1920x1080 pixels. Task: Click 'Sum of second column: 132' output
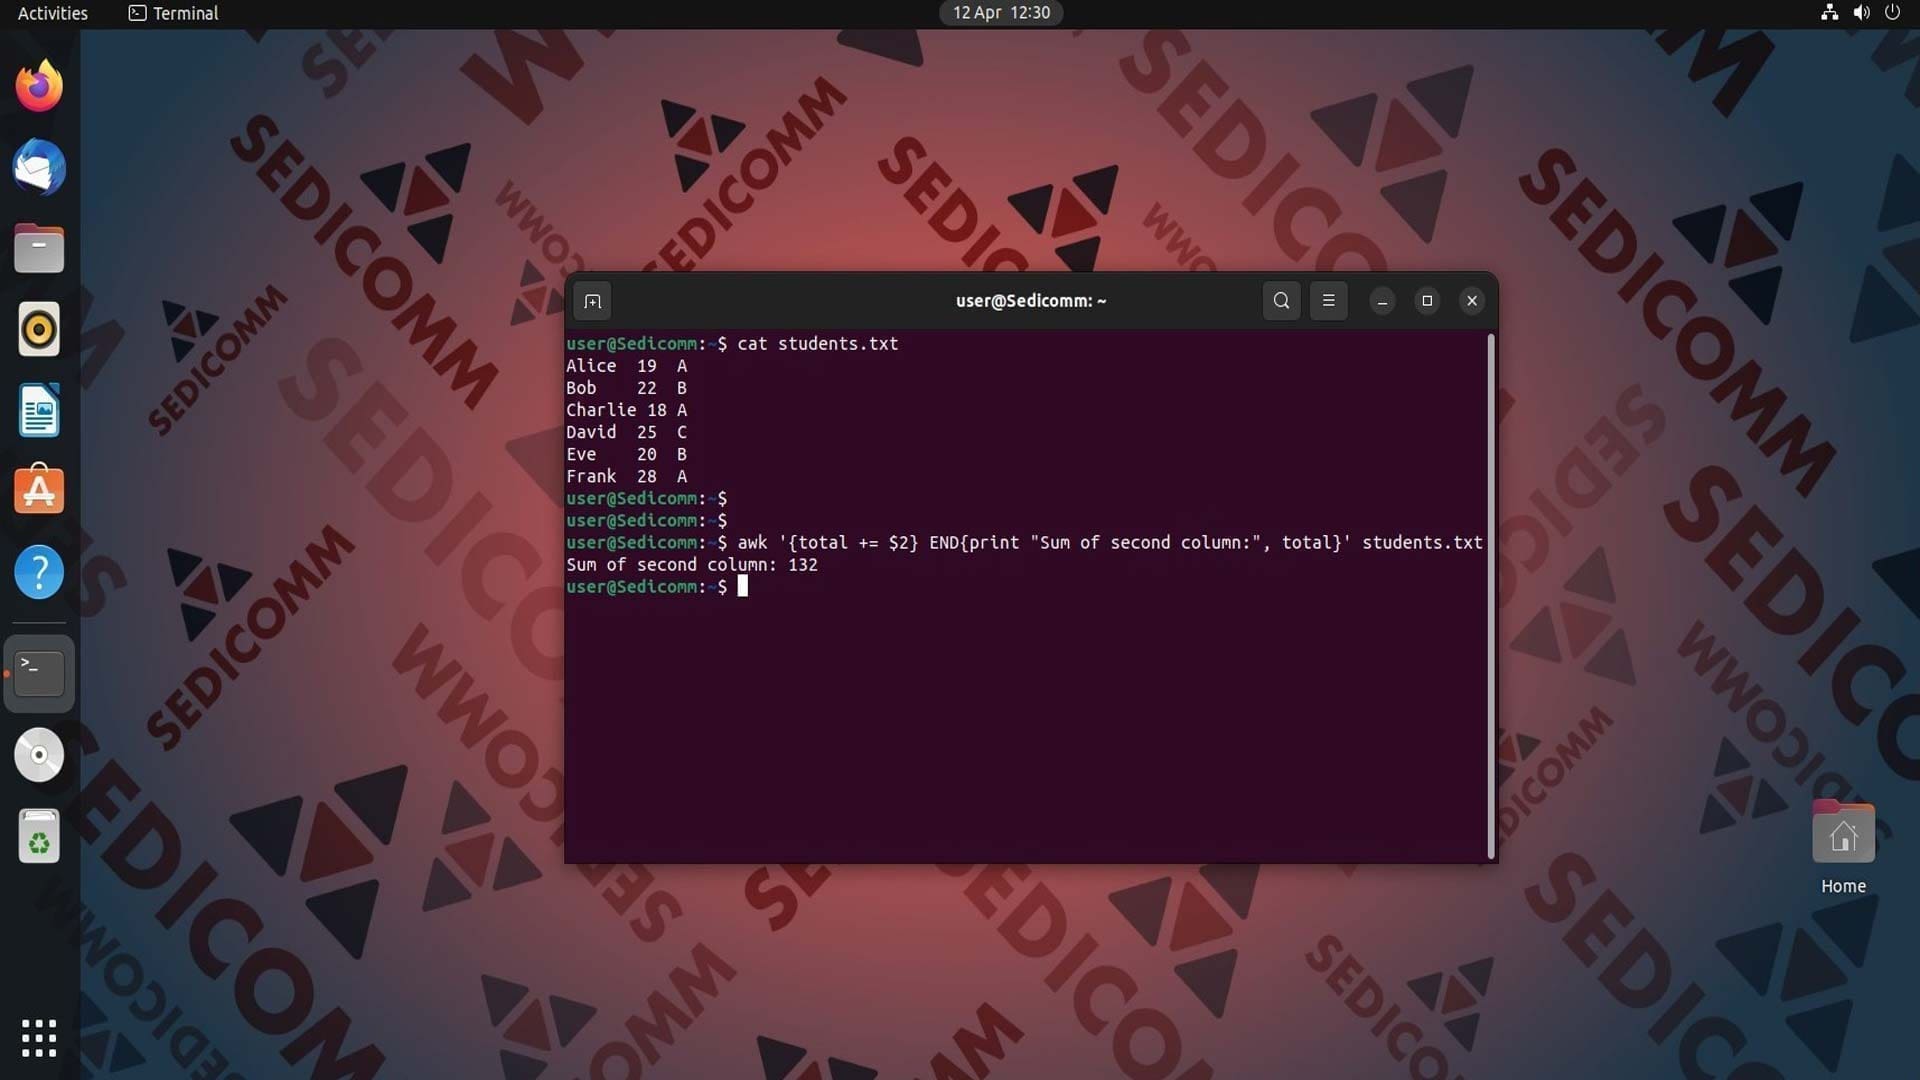[692, 565]
